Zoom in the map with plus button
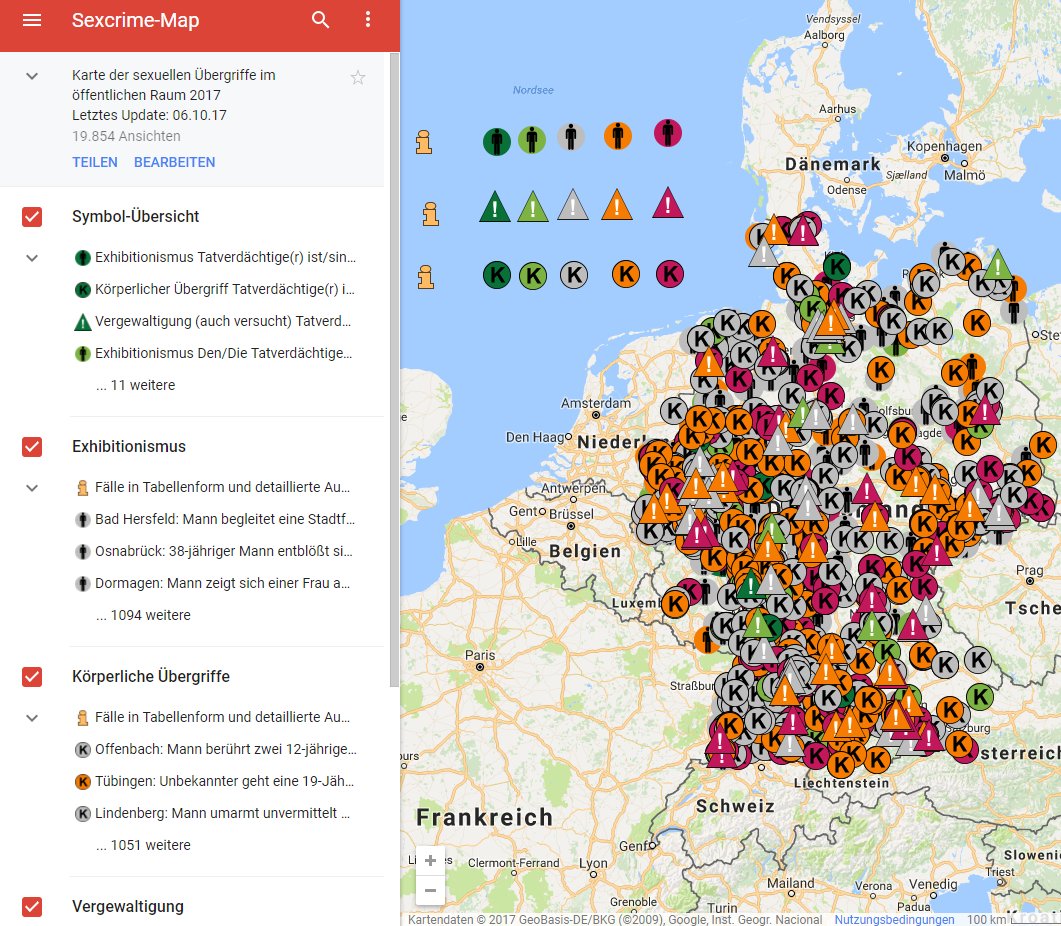 pos(430,861)
